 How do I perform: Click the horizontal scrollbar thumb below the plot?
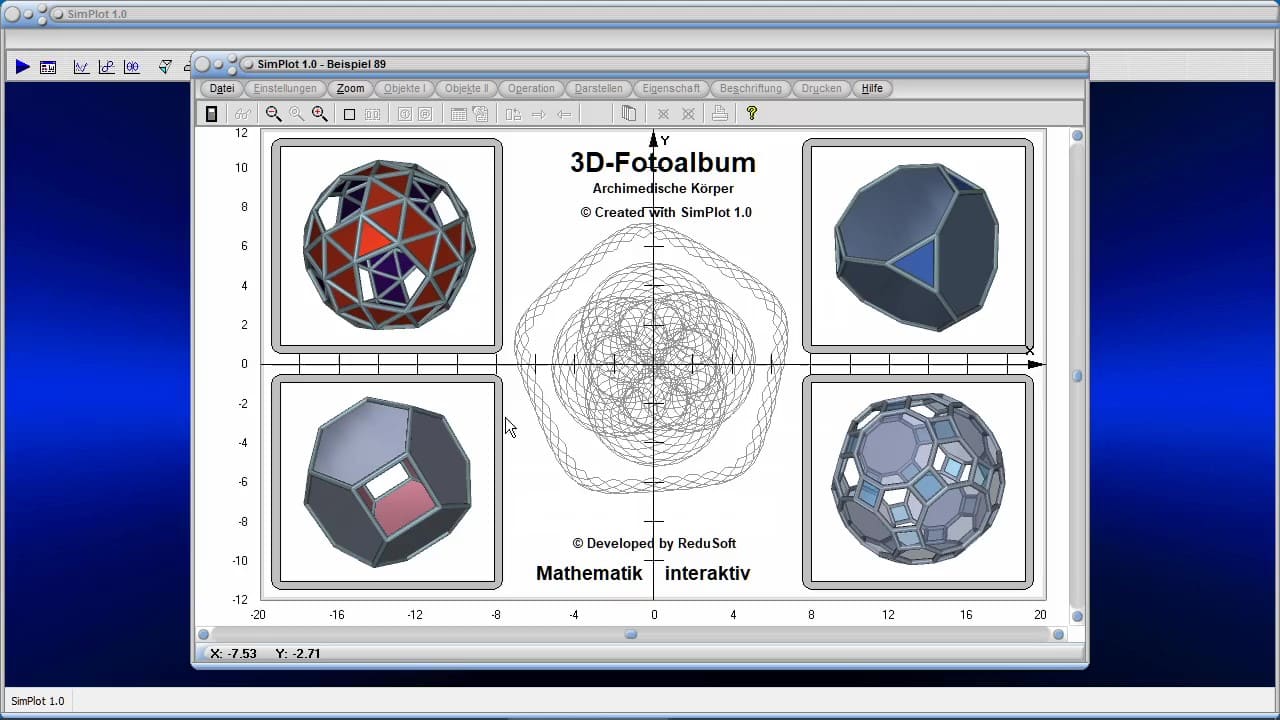(631, 634)
